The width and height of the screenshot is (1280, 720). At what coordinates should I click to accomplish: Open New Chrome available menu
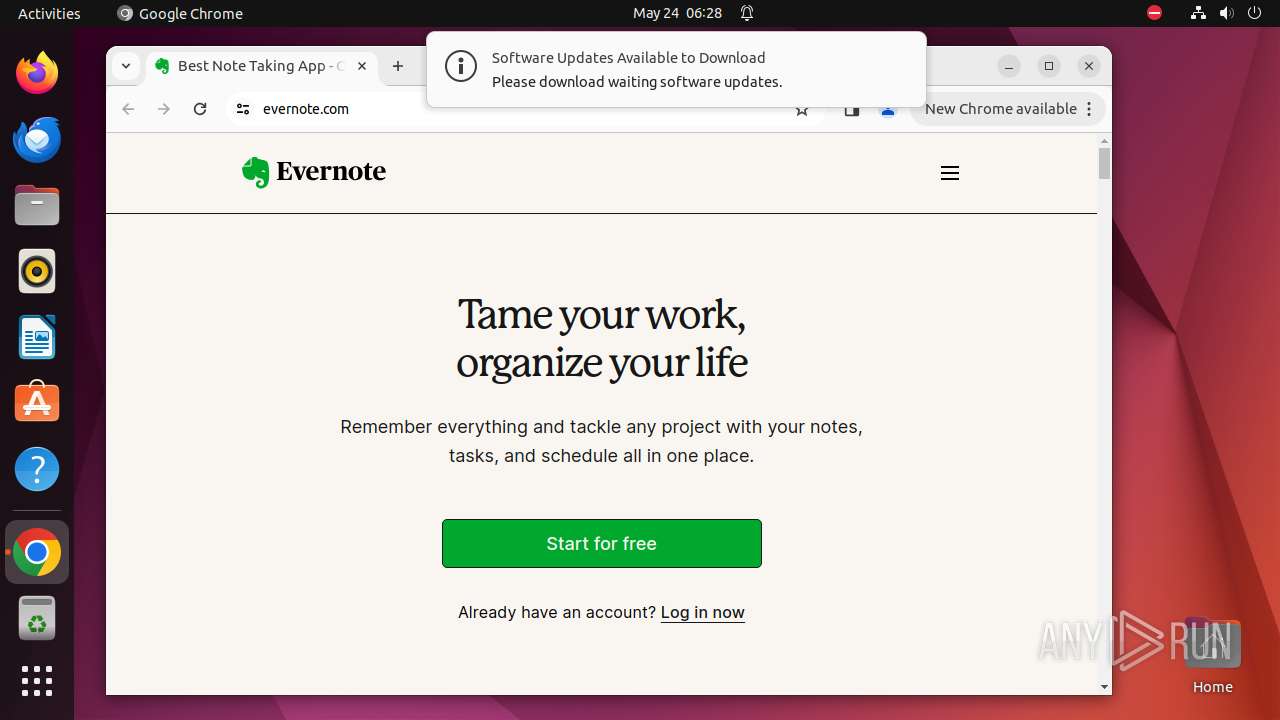point(1008,109)
